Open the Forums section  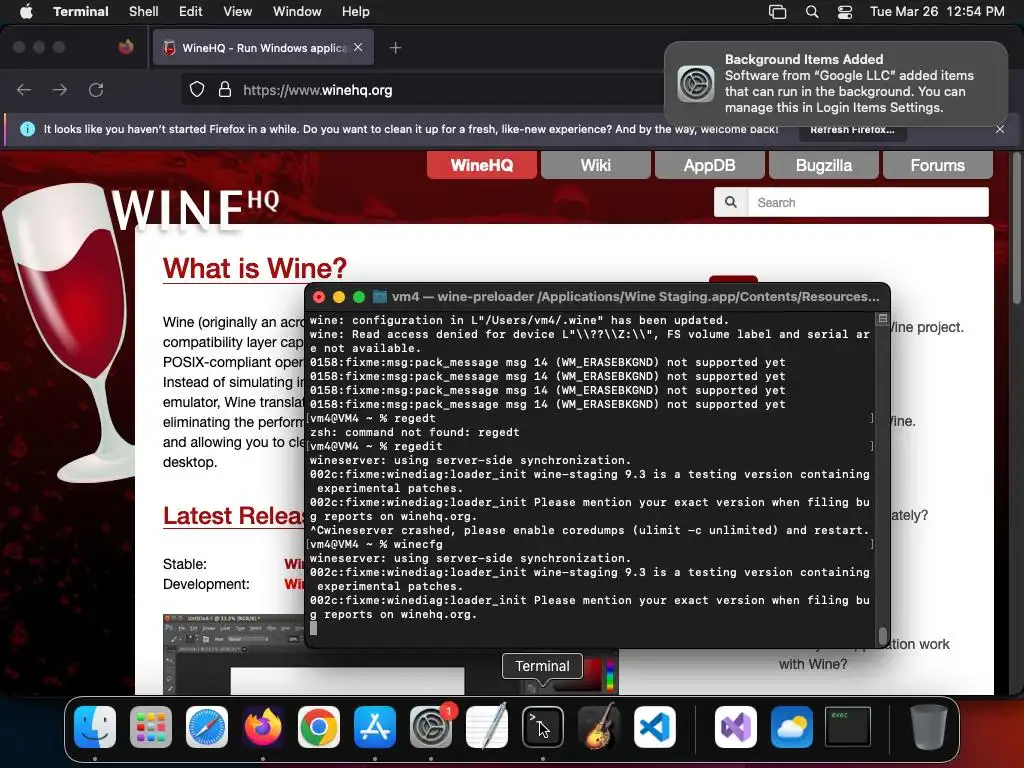[937, 165]
